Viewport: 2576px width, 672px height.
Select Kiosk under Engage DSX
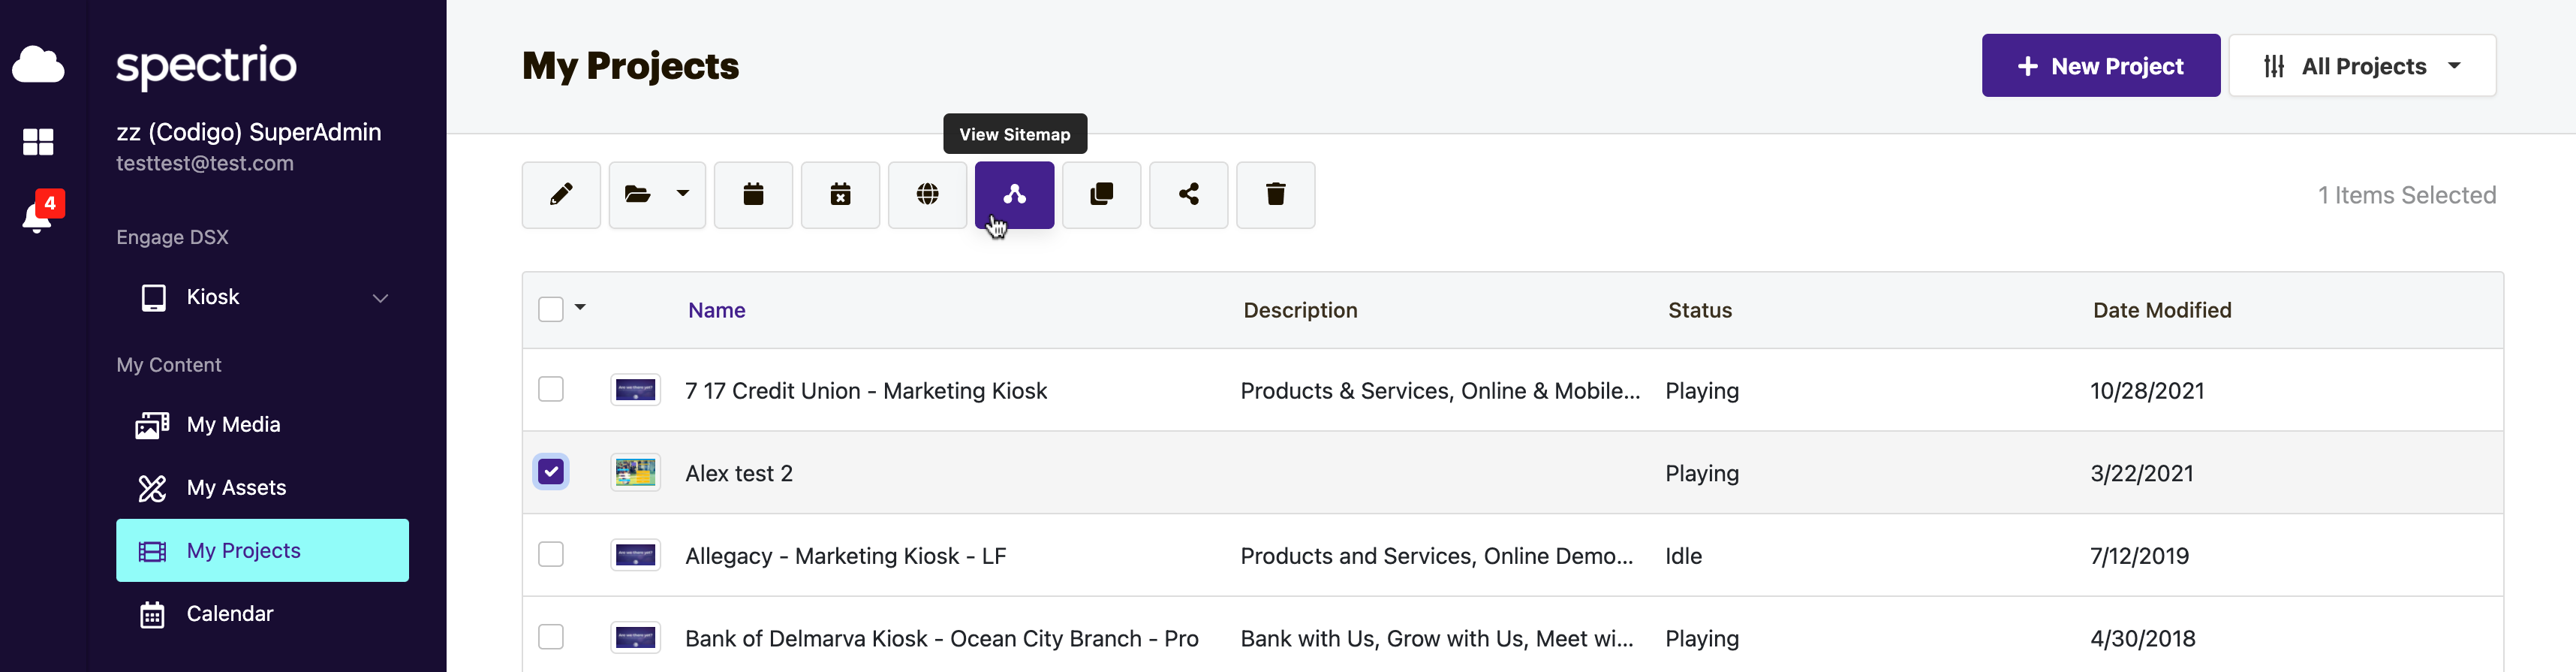pyautogui.click(x=262, y=298)
